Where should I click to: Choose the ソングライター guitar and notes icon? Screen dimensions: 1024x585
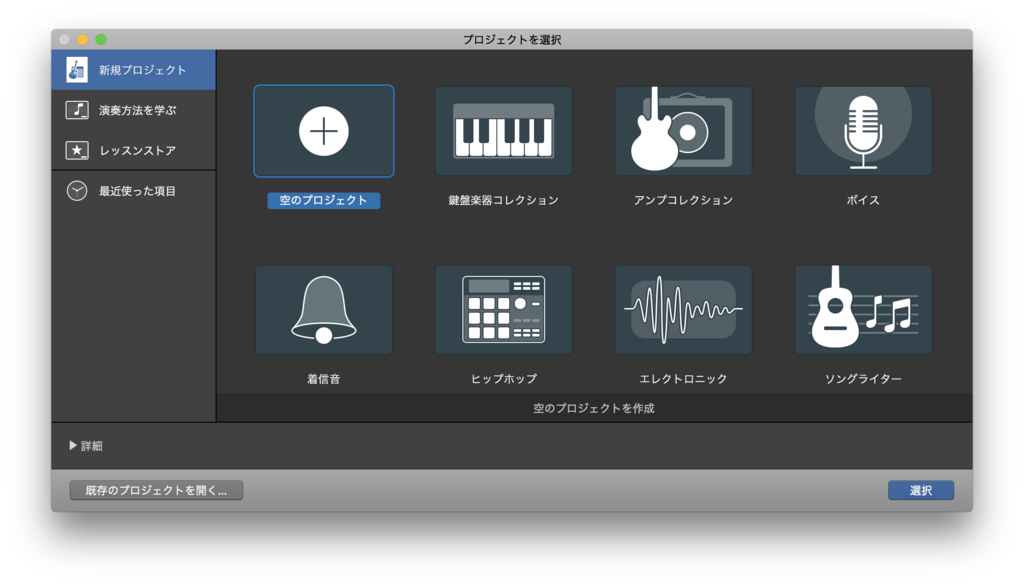click(863, 310)
